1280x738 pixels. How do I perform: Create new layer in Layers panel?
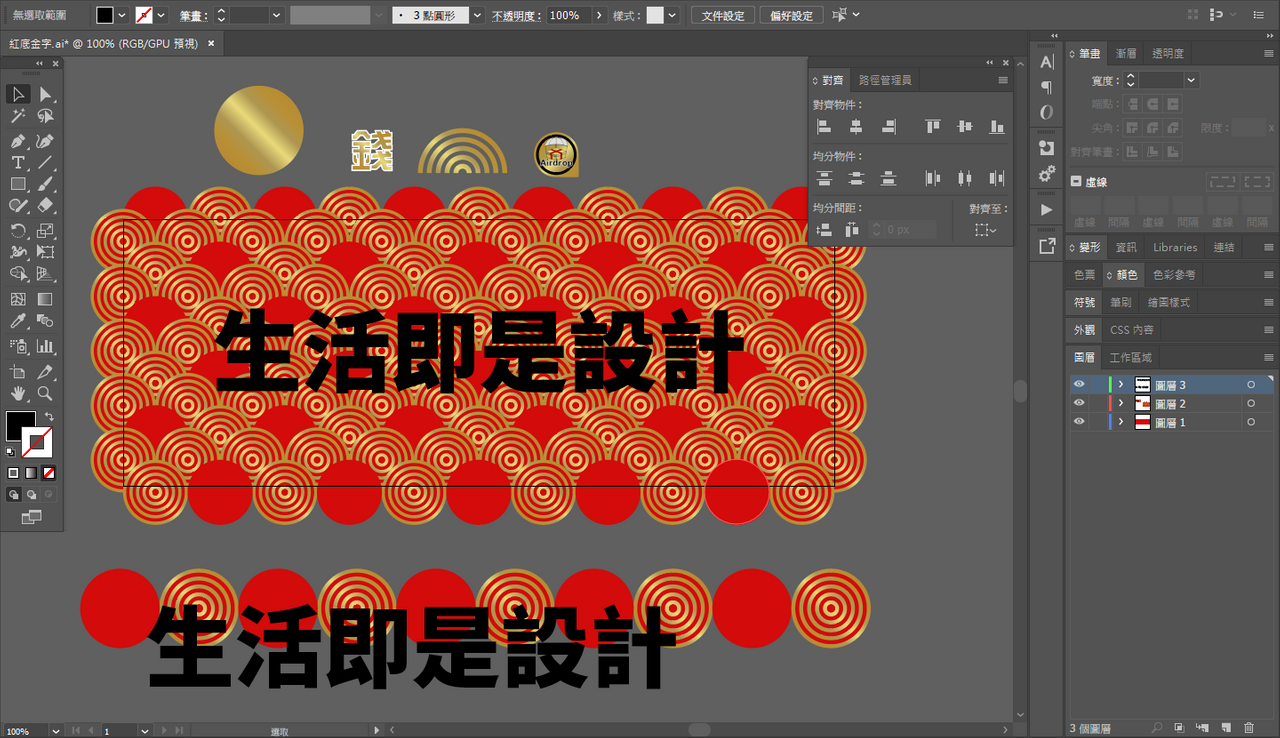click(x=1227, y=728)
